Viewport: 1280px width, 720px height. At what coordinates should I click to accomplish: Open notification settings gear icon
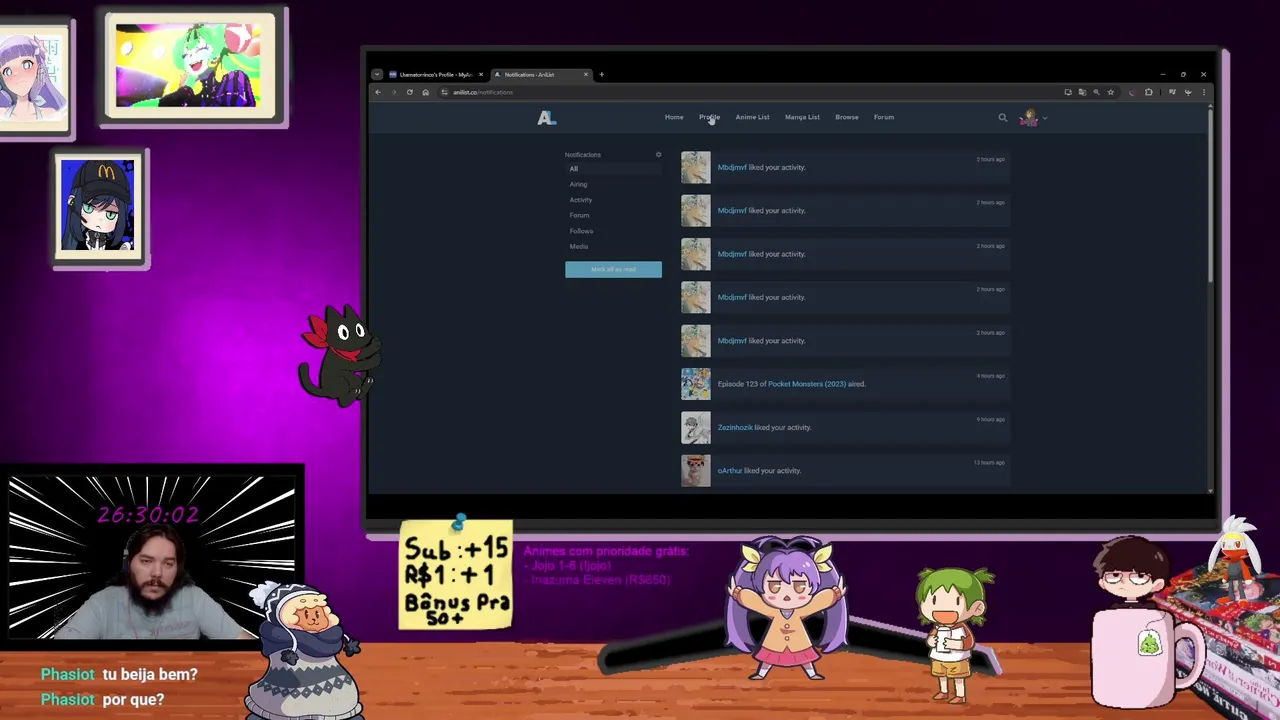coord(658,155)
